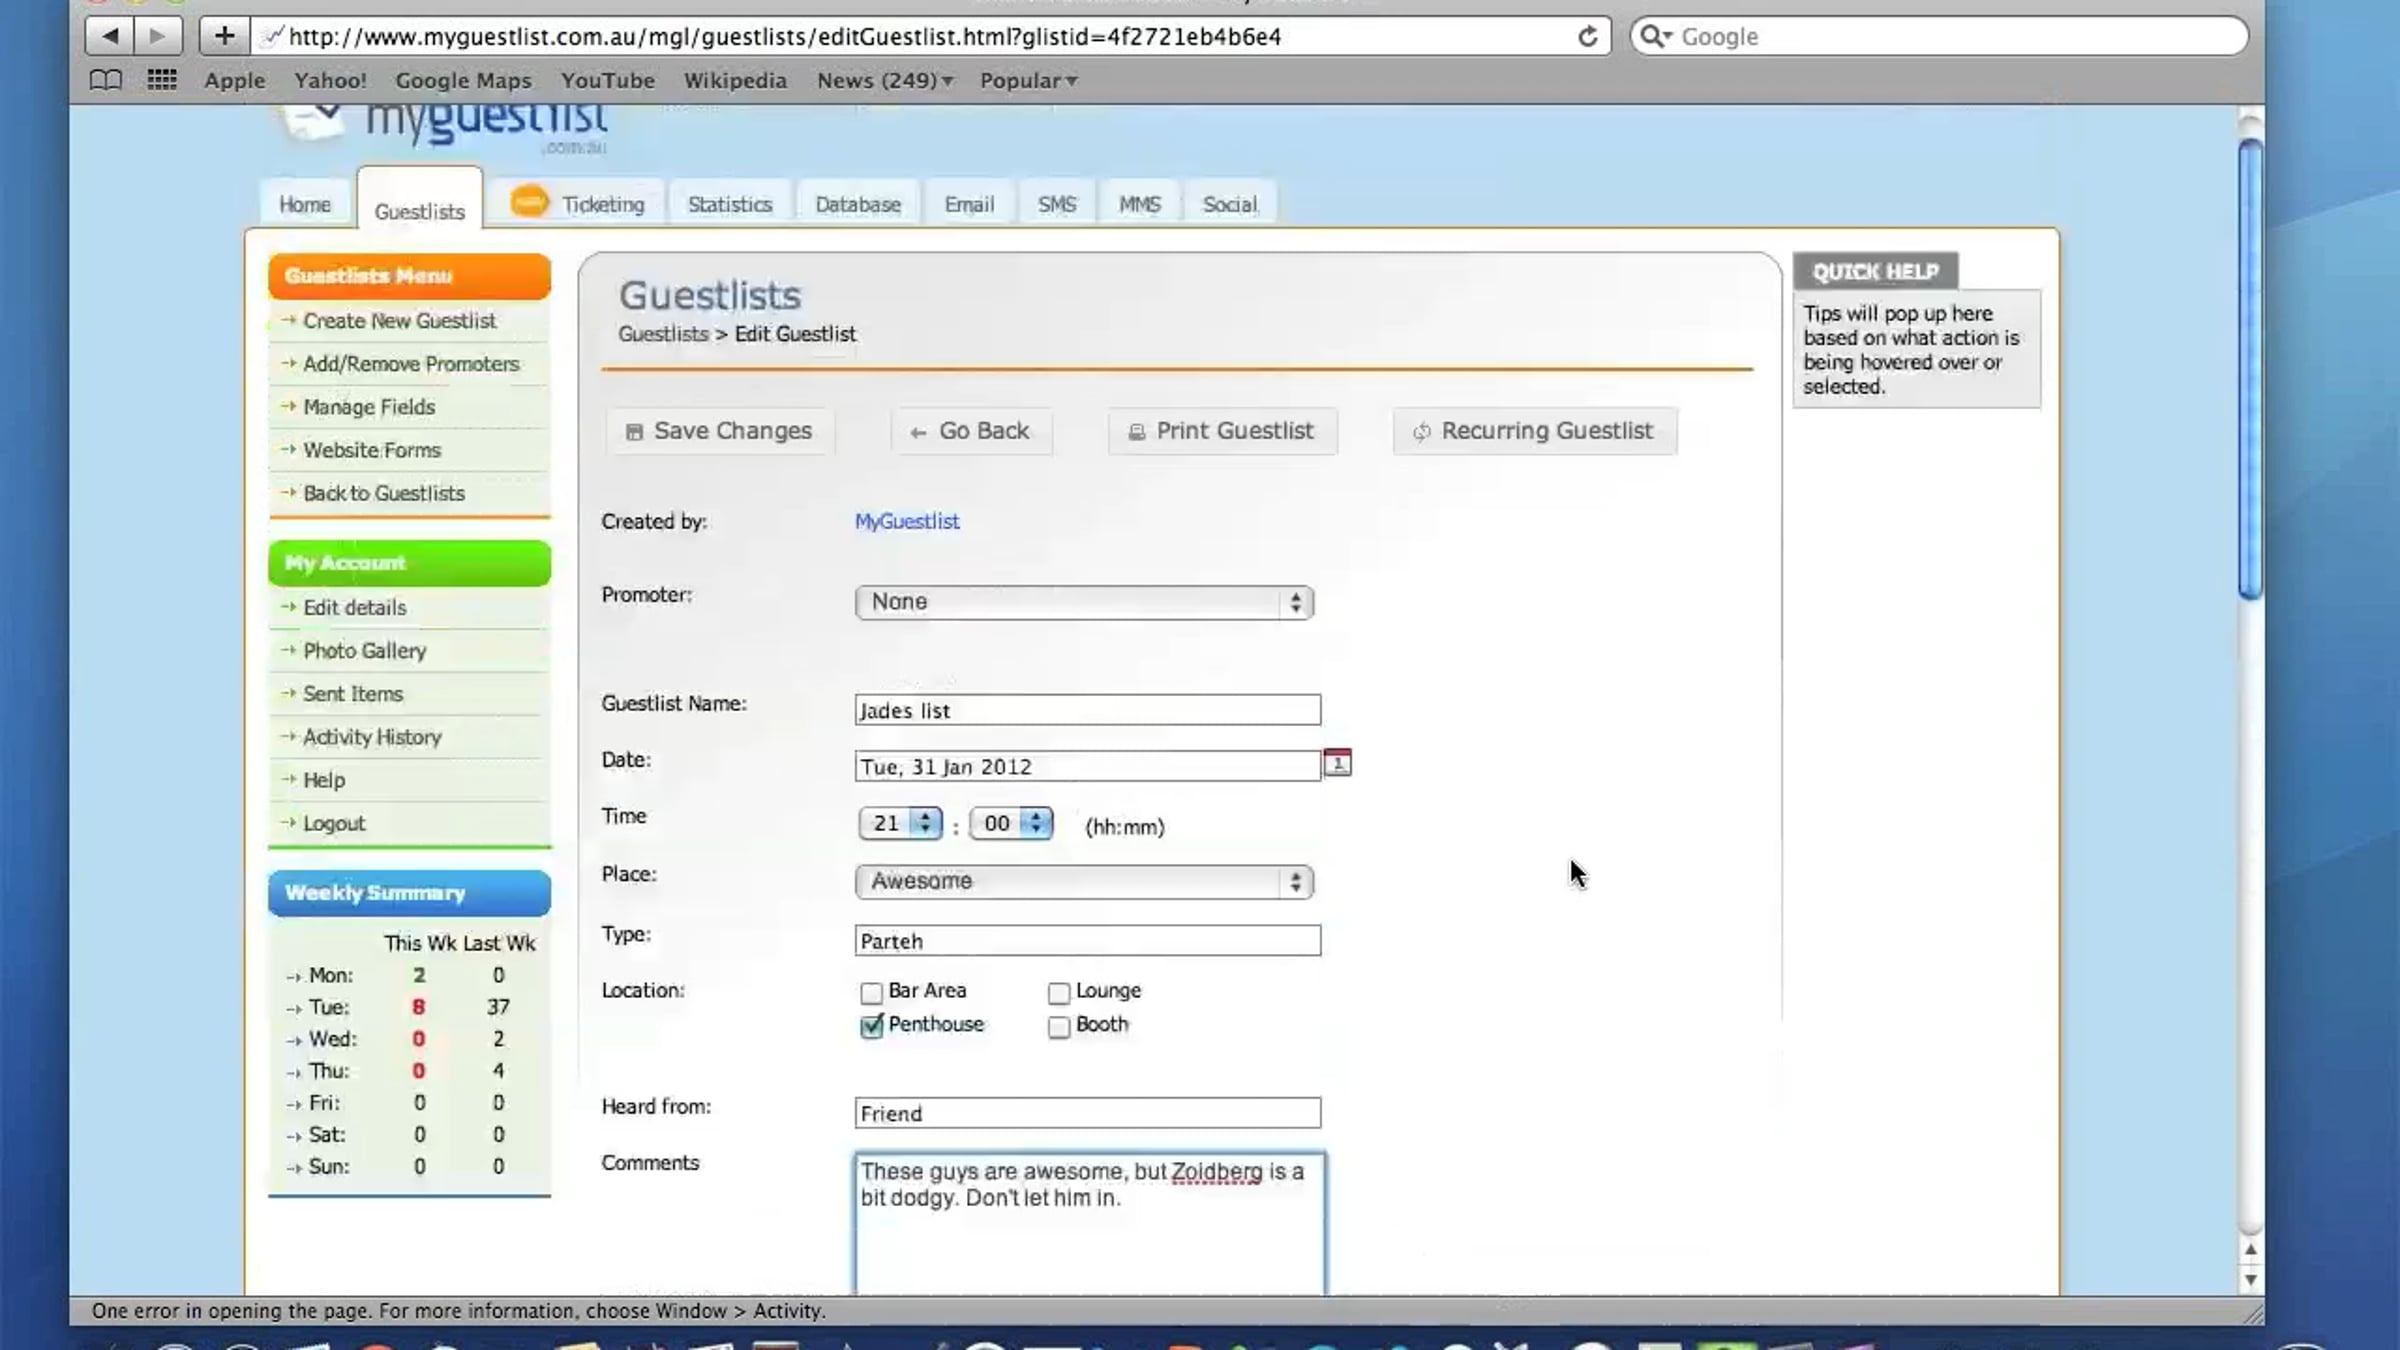The height and width of the screenshot is (1350, 2400).
Task: Click the add bookmark plus button
Action: coord(224,37)
